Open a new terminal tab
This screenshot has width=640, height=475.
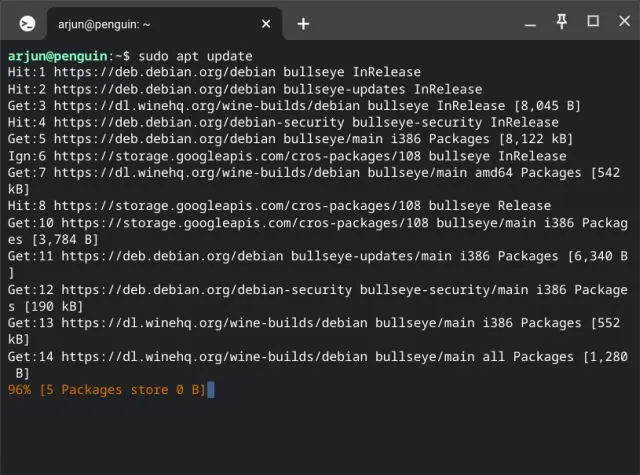[x=303, y=23]
